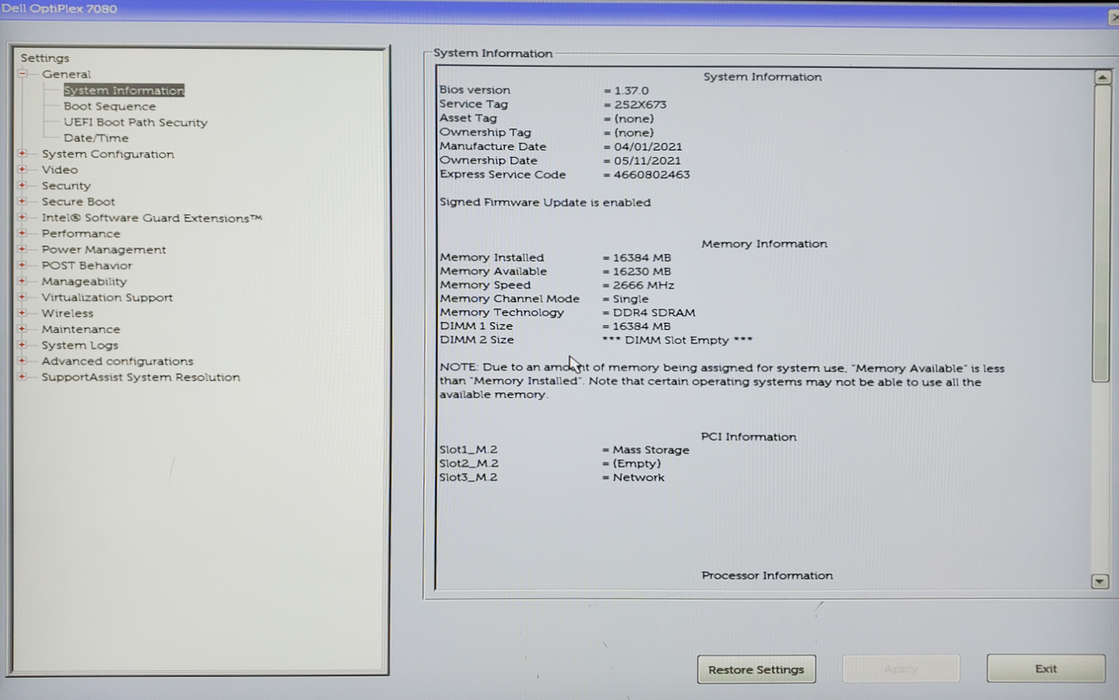Expand the Maintenance node
The image size is (1119, 700).
22,329
